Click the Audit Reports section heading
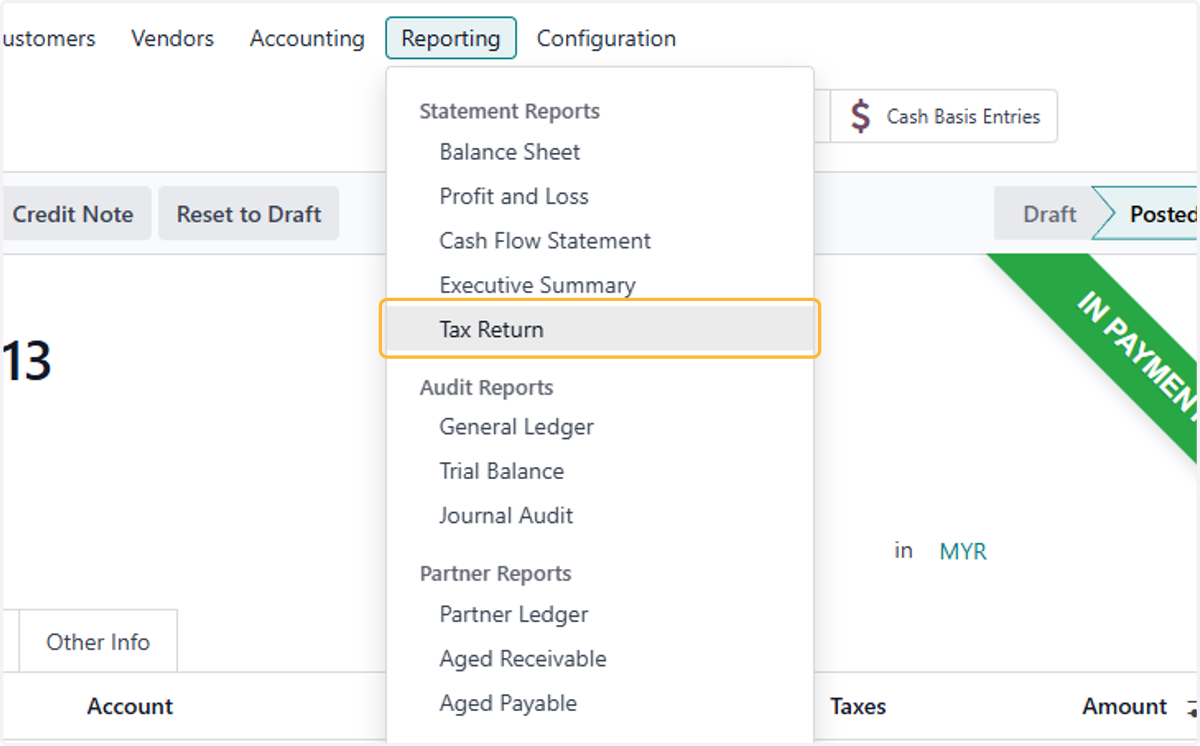 pos(487,387)
